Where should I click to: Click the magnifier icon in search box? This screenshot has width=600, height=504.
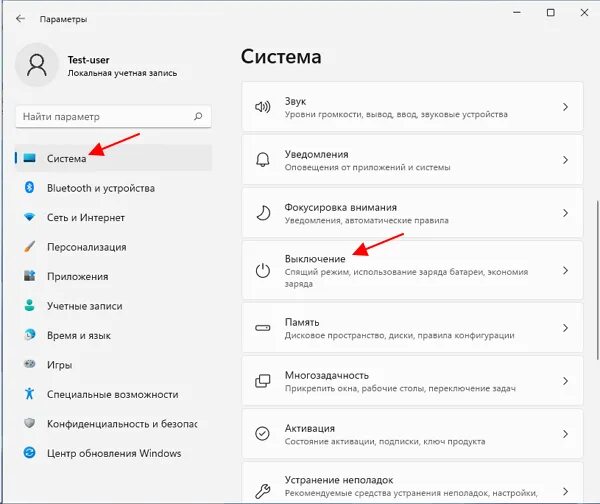(x=198, y=116)
